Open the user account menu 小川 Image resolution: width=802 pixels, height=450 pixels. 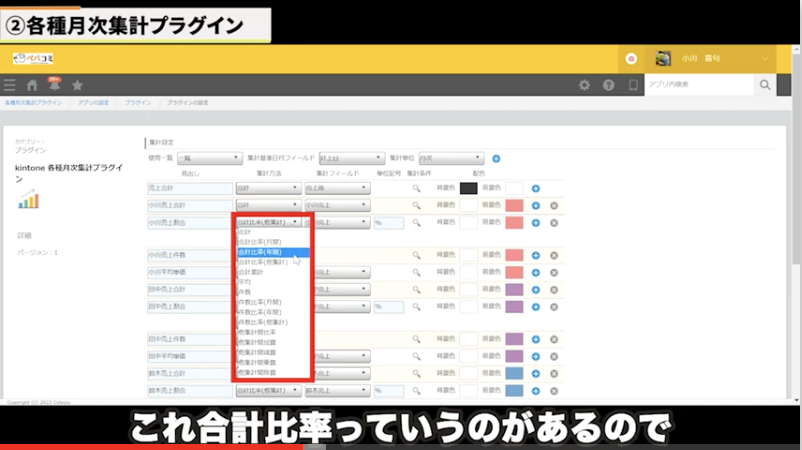[712, 59]
